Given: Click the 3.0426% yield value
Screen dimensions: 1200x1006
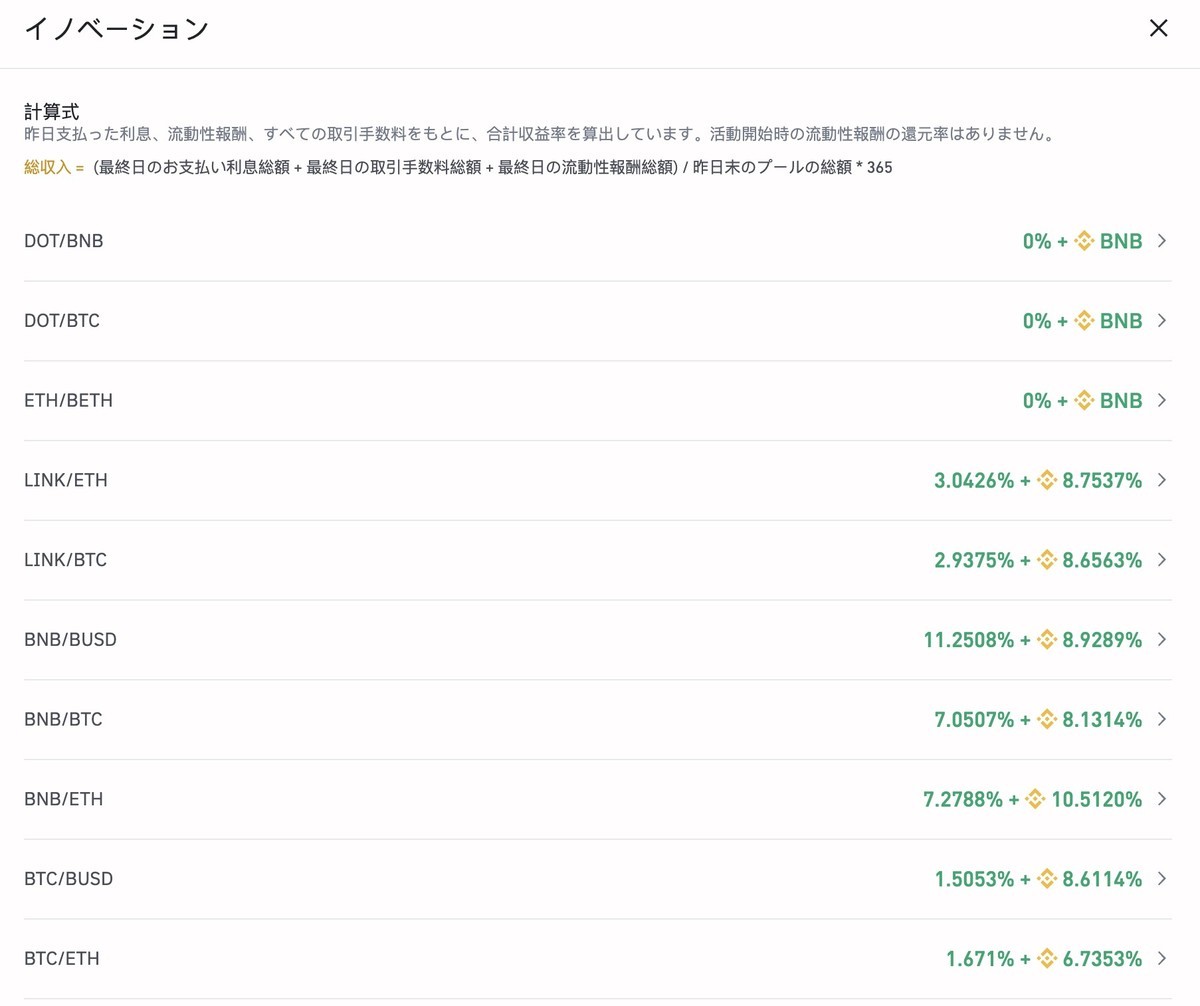Looking at the screenshot, I should coord(974,480).
